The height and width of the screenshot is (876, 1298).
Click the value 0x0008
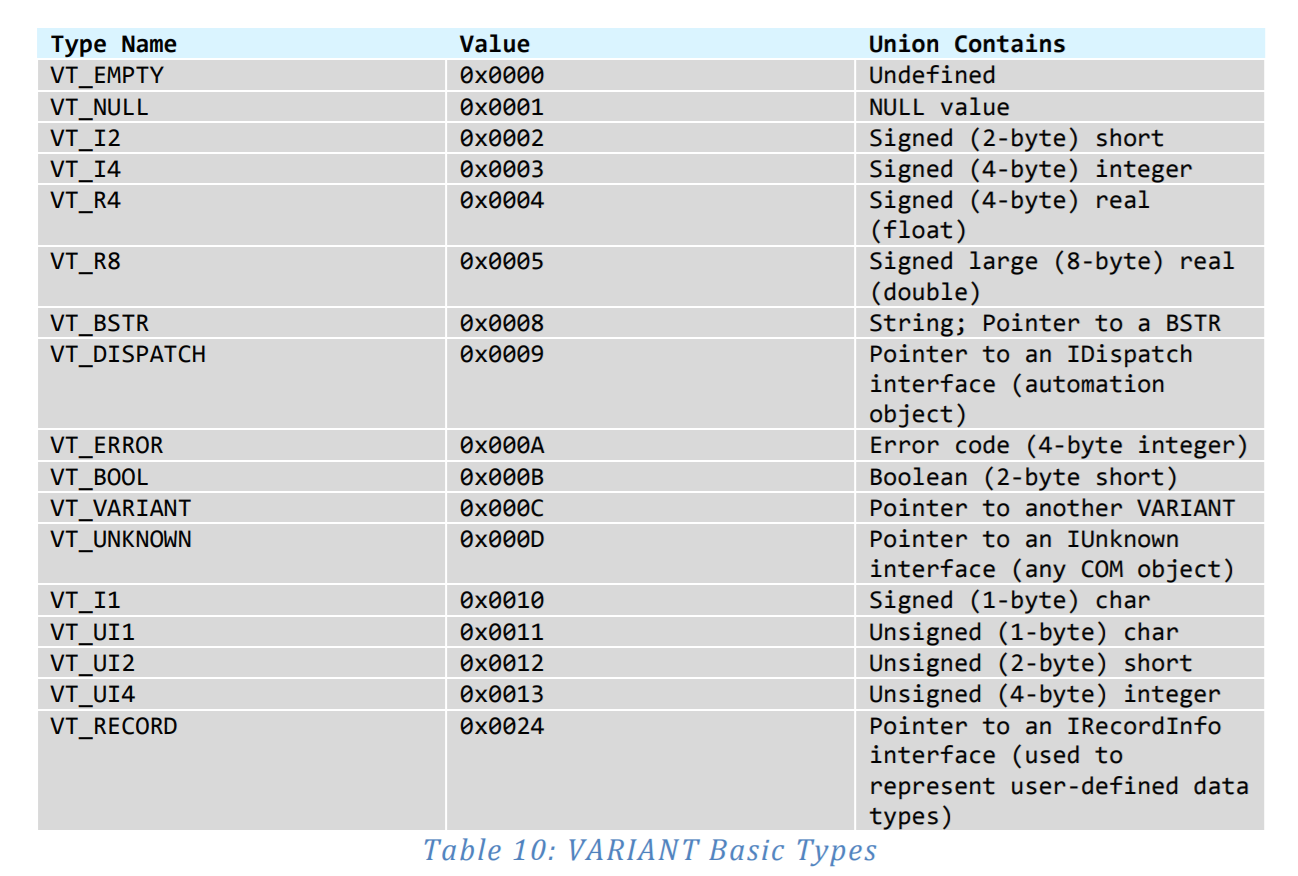(x=502, y=323)
